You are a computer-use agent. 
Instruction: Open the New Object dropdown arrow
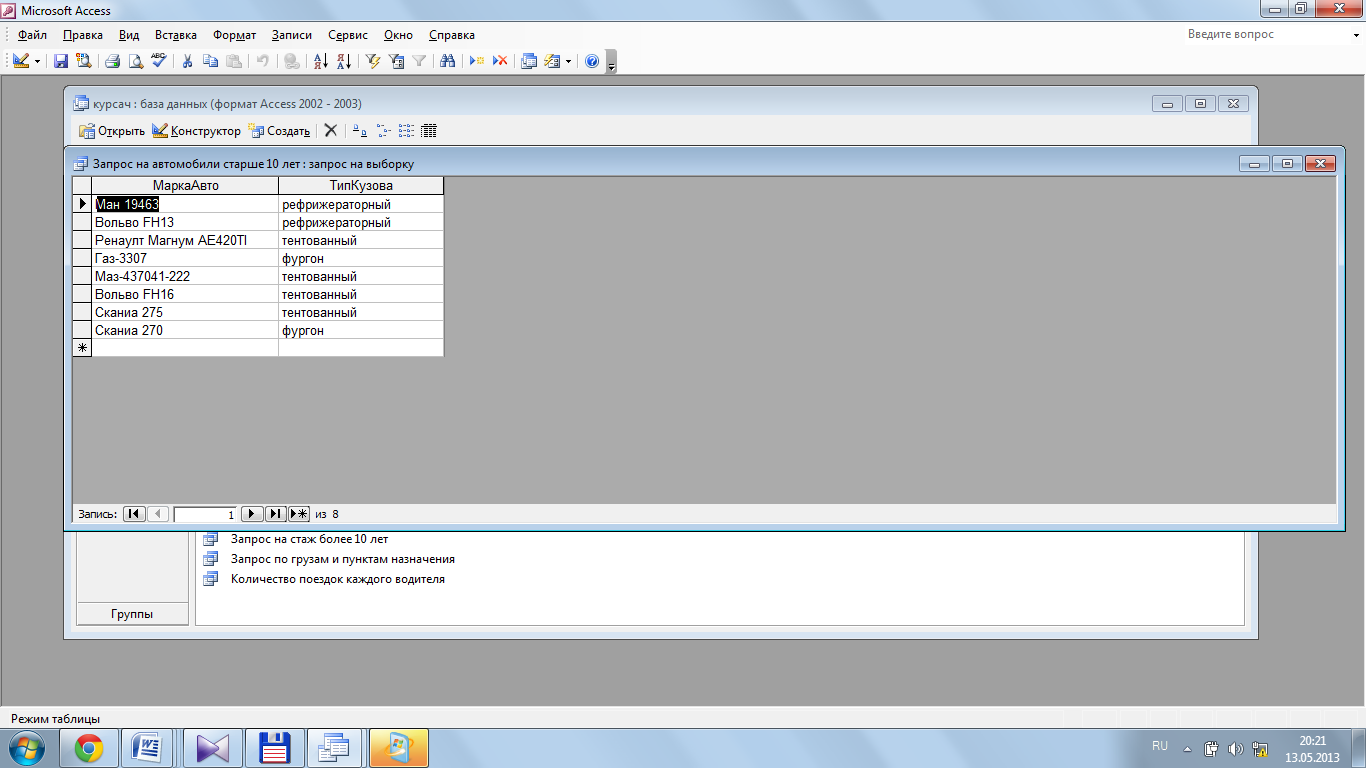(568, 61)
